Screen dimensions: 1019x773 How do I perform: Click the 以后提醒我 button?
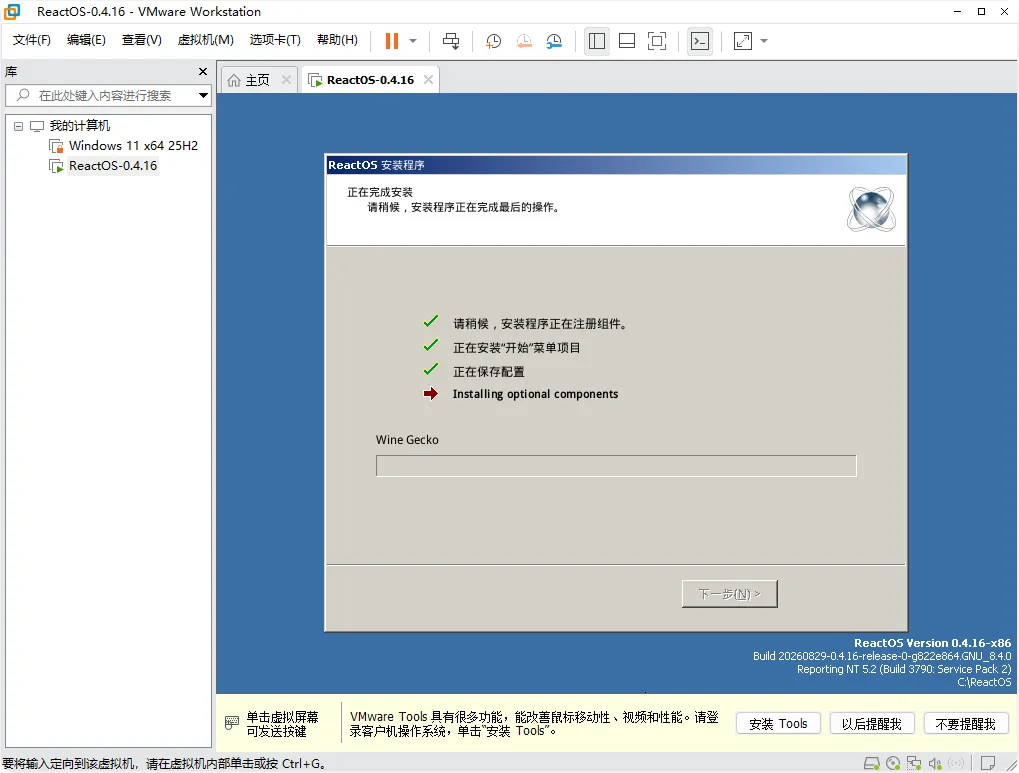(x=871, y=724)
